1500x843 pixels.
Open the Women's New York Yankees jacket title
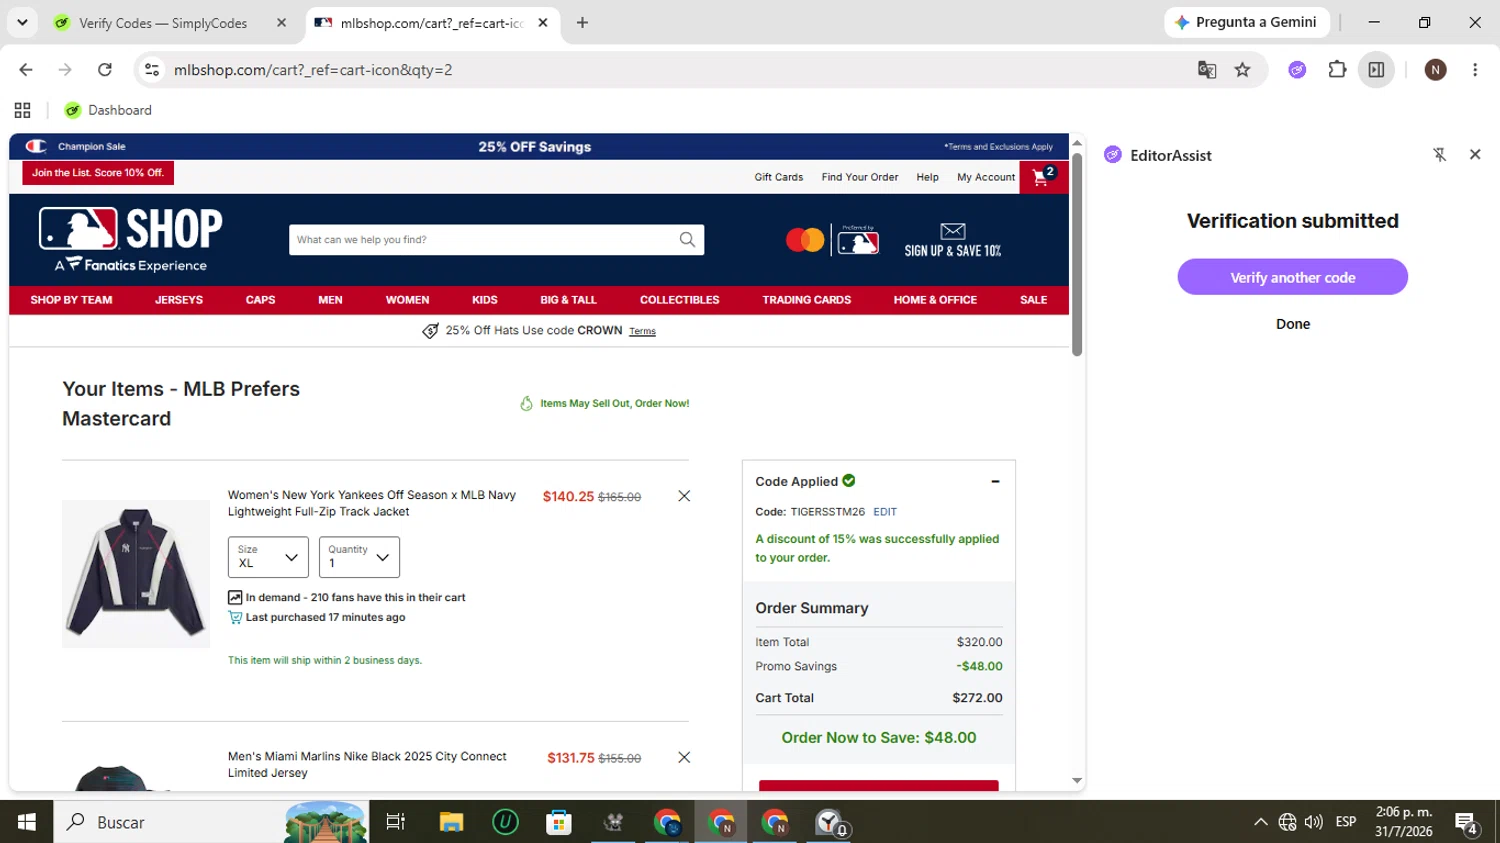[372, 503]
